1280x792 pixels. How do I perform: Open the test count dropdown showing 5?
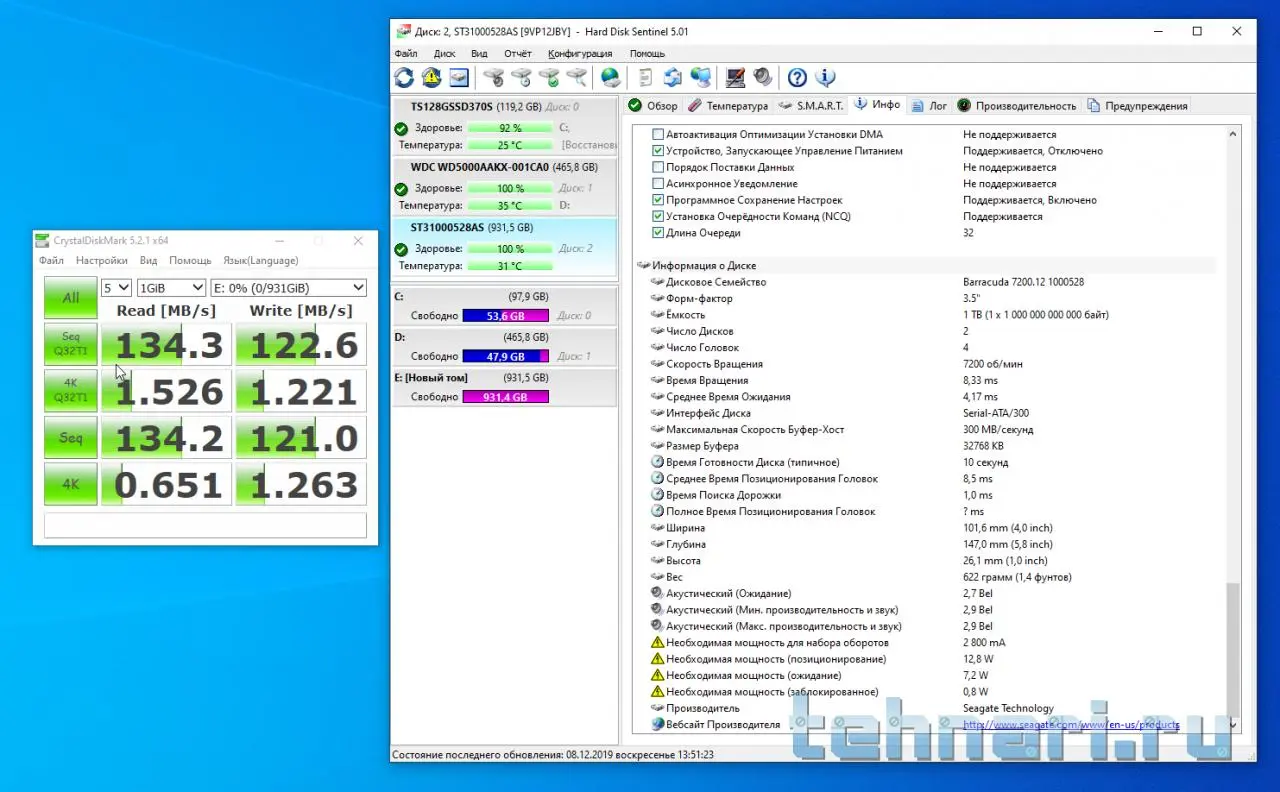tap(116, 288)
